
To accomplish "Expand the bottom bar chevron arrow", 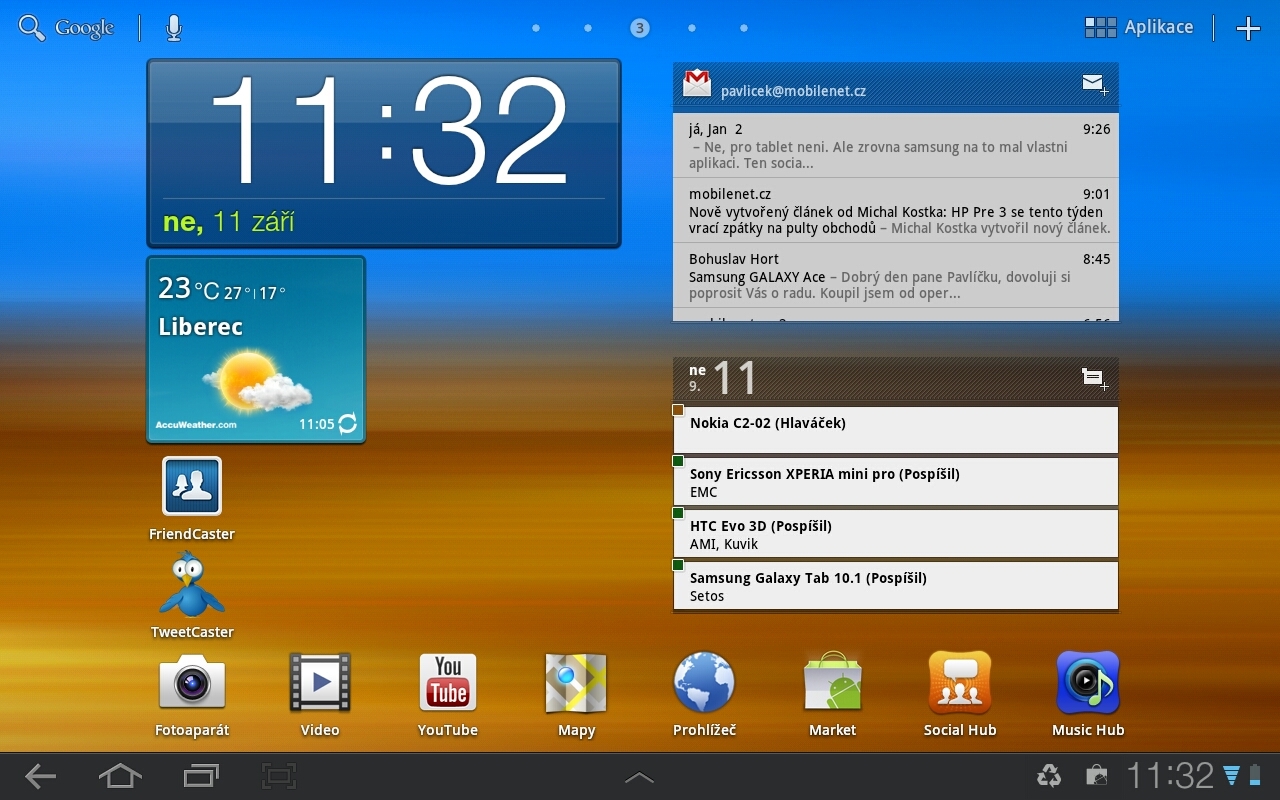I will point(639,775).
